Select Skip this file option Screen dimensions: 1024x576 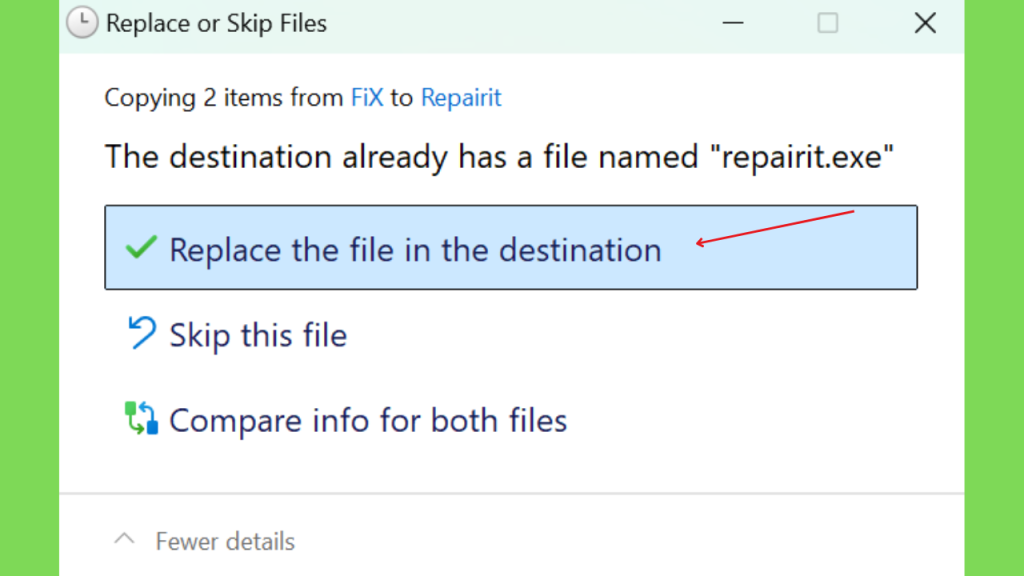click(x=511, y=334)
